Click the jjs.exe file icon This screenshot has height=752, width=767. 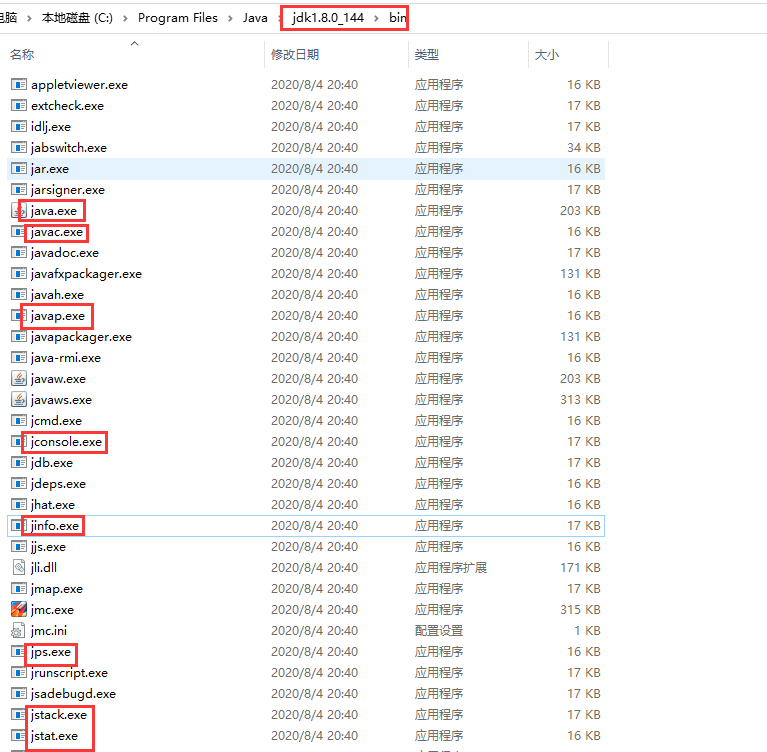point(19,547)
